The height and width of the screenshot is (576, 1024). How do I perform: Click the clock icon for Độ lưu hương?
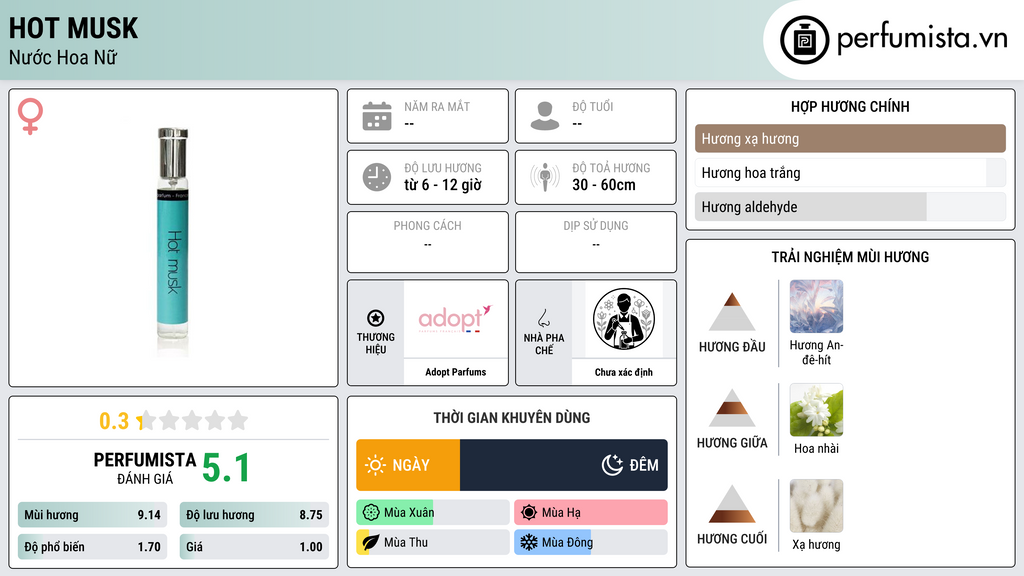(x=377, y=177)
